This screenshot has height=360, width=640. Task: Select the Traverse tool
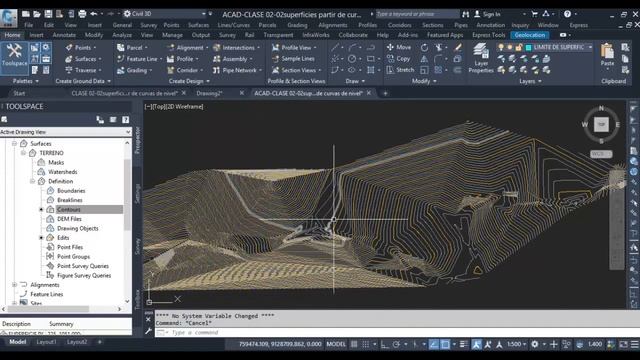click(x=83, y=70)
